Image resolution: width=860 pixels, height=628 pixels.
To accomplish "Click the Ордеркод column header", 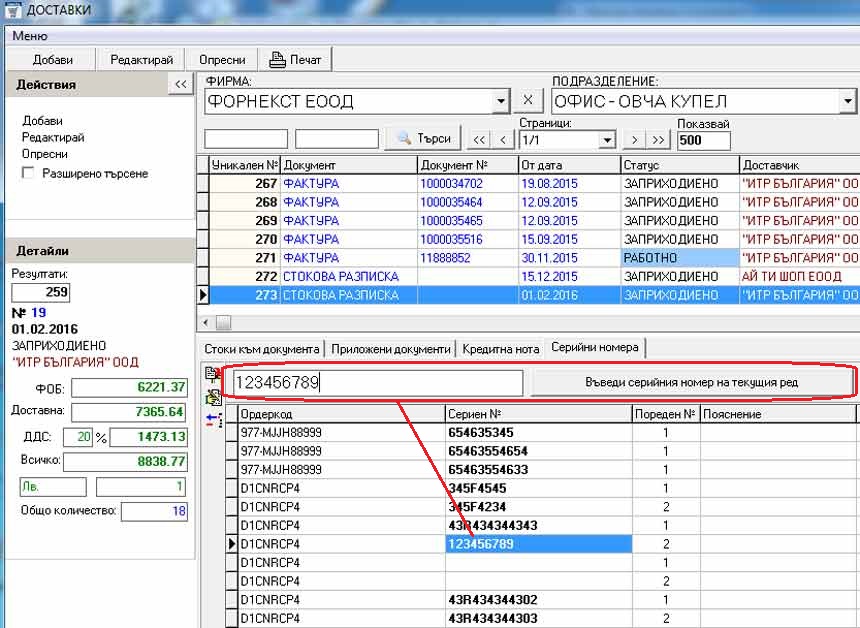I will point(342,414).
